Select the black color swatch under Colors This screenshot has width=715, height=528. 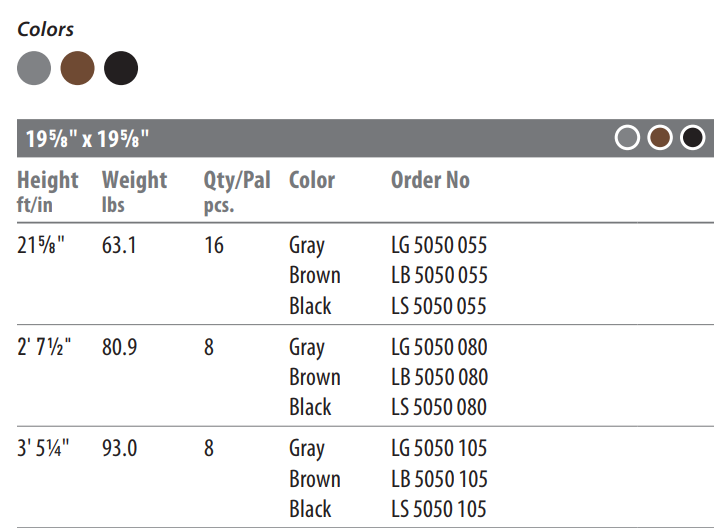[121, 68]
